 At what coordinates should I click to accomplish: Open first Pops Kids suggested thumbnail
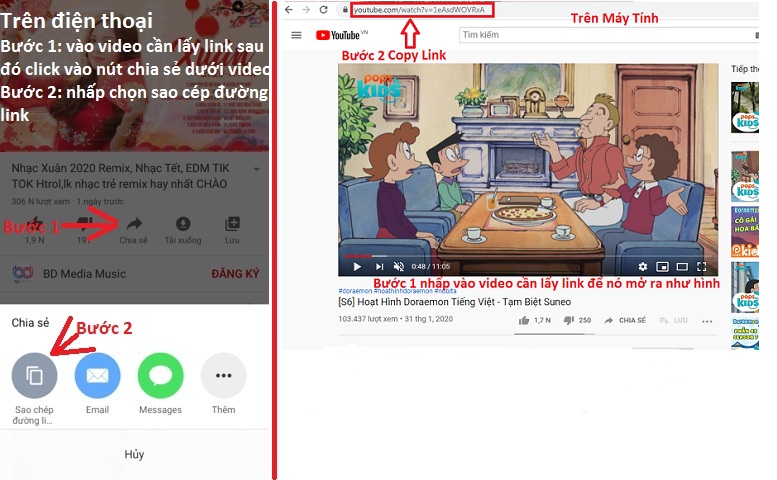click(x=745, y=107)
